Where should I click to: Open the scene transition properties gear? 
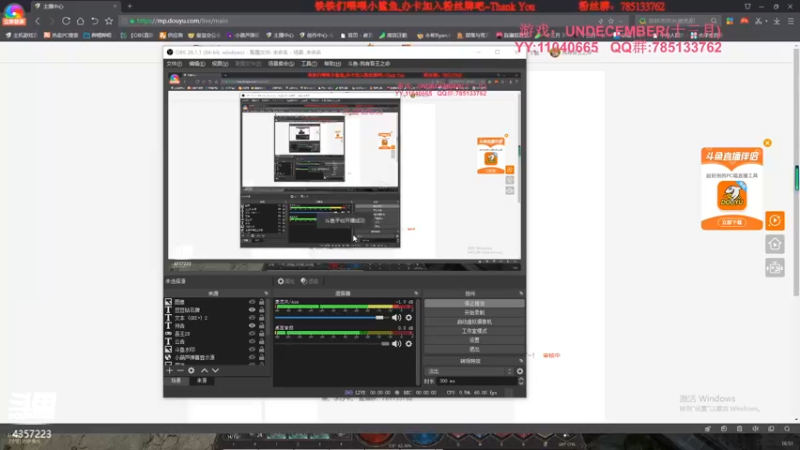[x=519, y=371]
